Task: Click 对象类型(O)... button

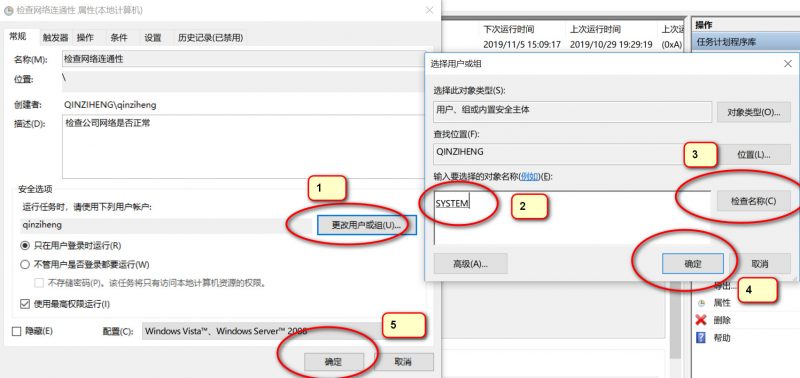Action: click(754, 112)
